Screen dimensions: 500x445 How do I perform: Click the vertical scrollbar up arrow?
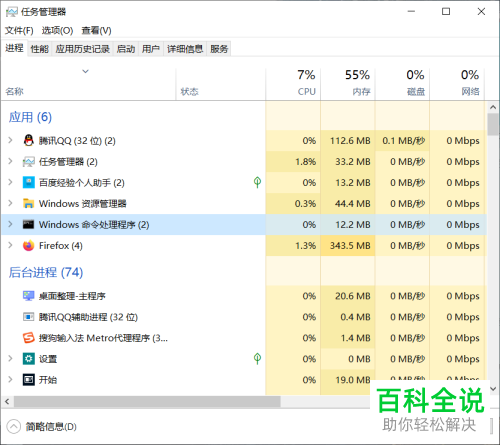[x=493, y=107]
